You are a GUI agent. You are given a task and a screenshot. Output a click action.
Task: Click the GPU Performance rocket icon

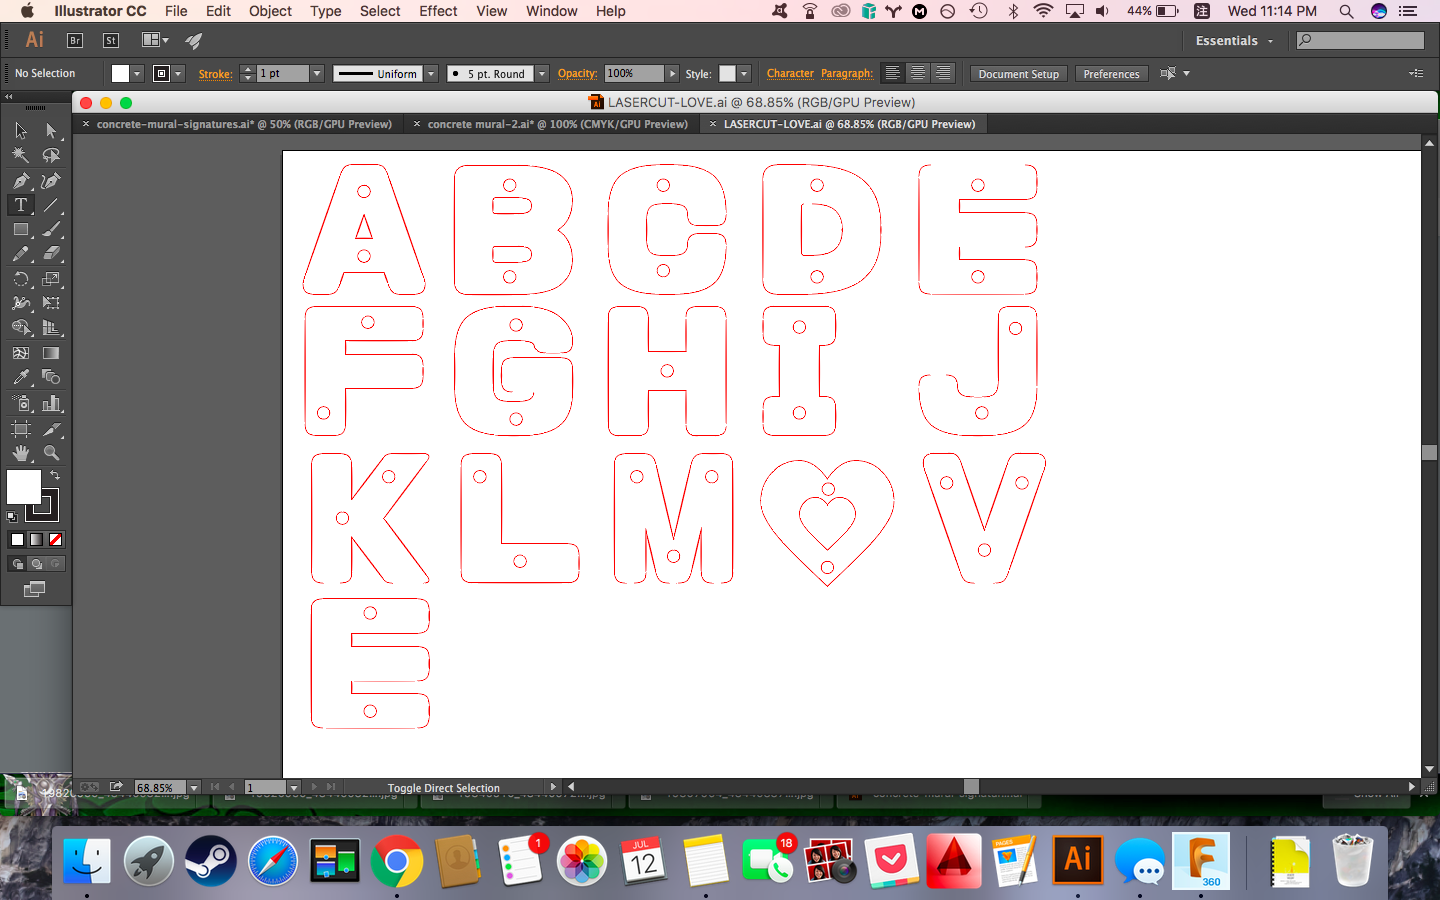pyautogui.click(x=194, y=41)
